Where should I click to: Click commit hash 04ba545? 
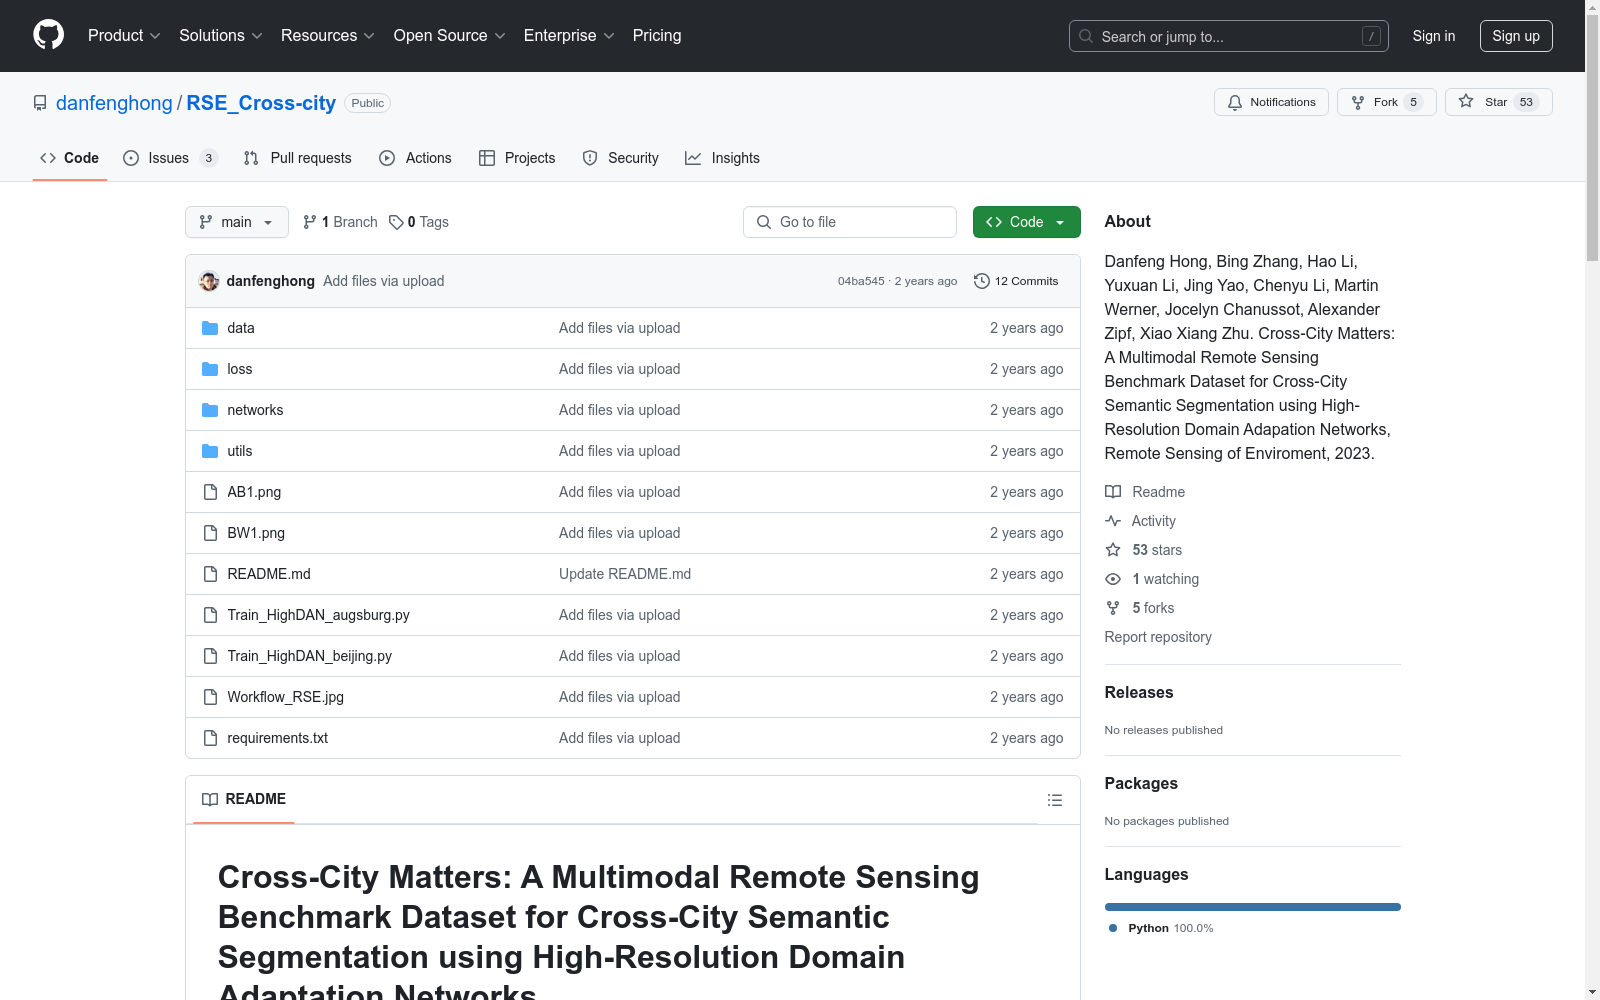pos(861,281)
